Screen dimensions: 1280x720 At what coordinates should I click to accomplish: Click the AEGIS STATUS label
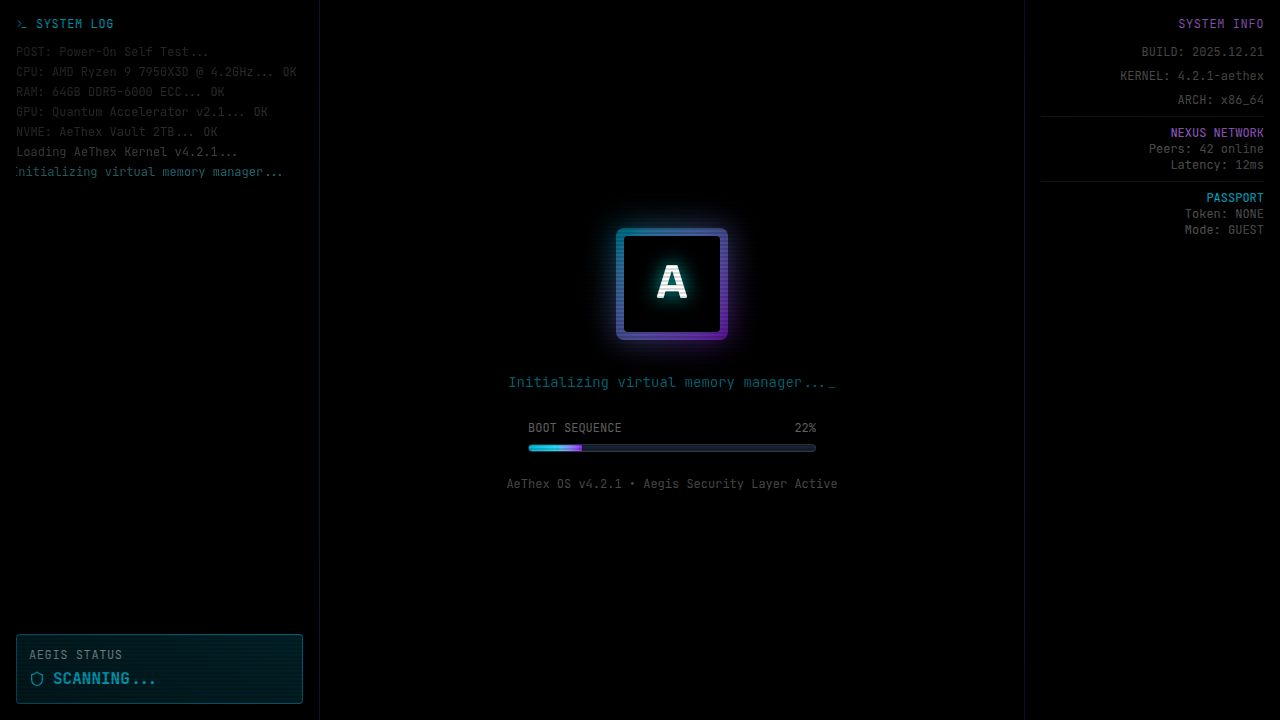coord(76,655)
